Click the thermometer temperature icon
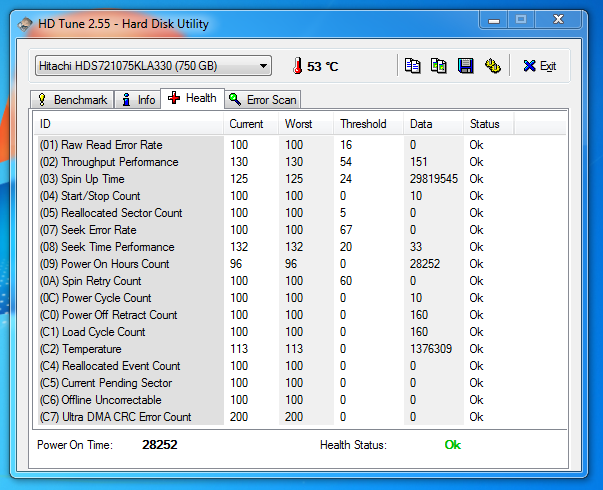603x490 pixels. point(297,66)
